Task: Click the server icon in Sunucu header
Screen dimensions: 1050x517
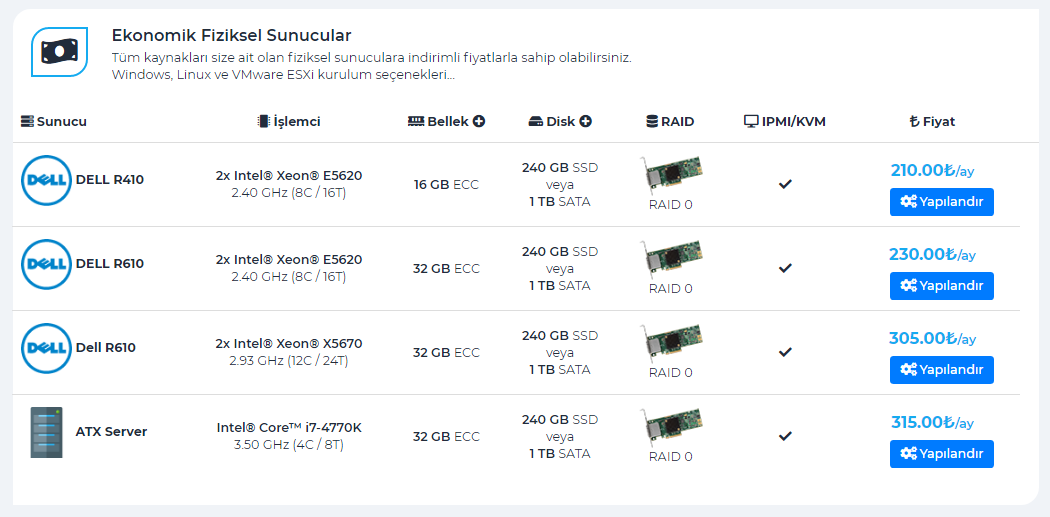Action: point(27,122)
